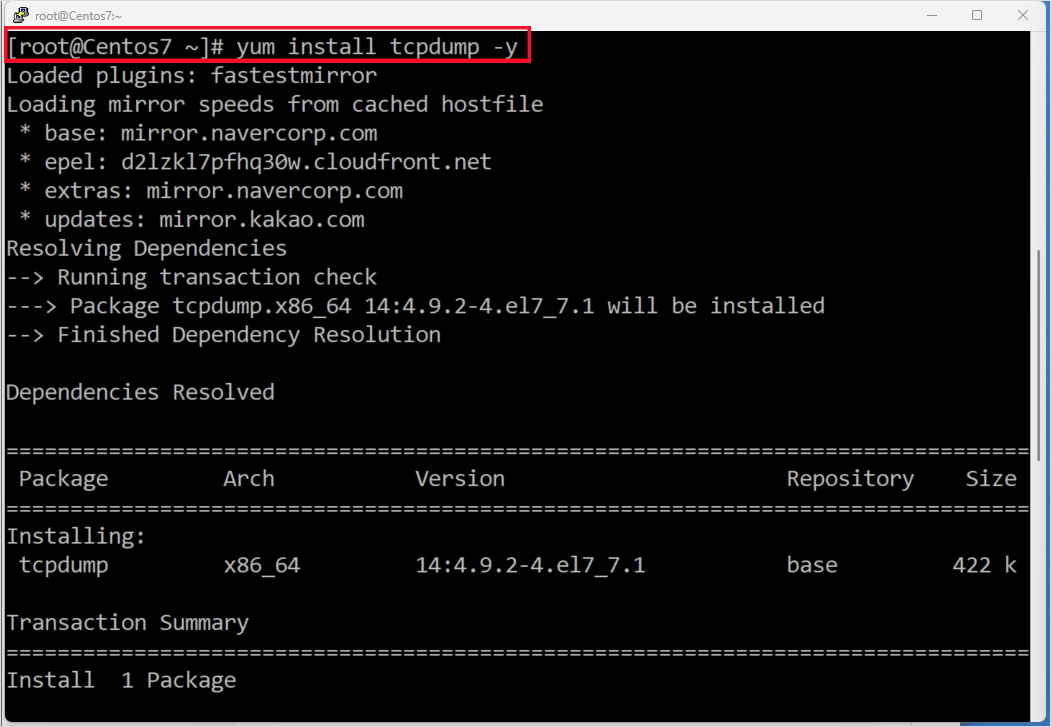Click version '14:4.9.2-4.el7_7.1' in table row
Screen dimensions: 1051x727
[530, 566]
